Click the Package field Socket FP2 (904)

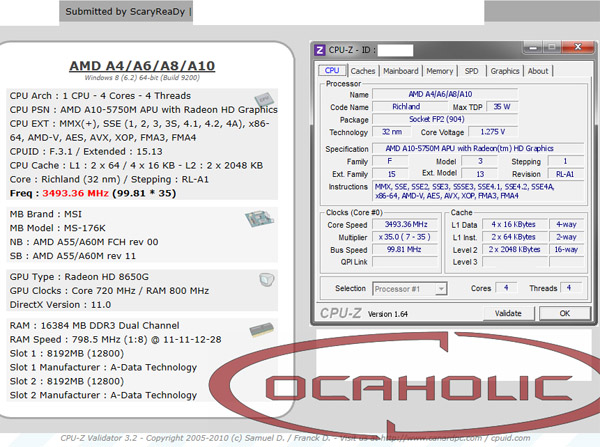pos(445,119)
